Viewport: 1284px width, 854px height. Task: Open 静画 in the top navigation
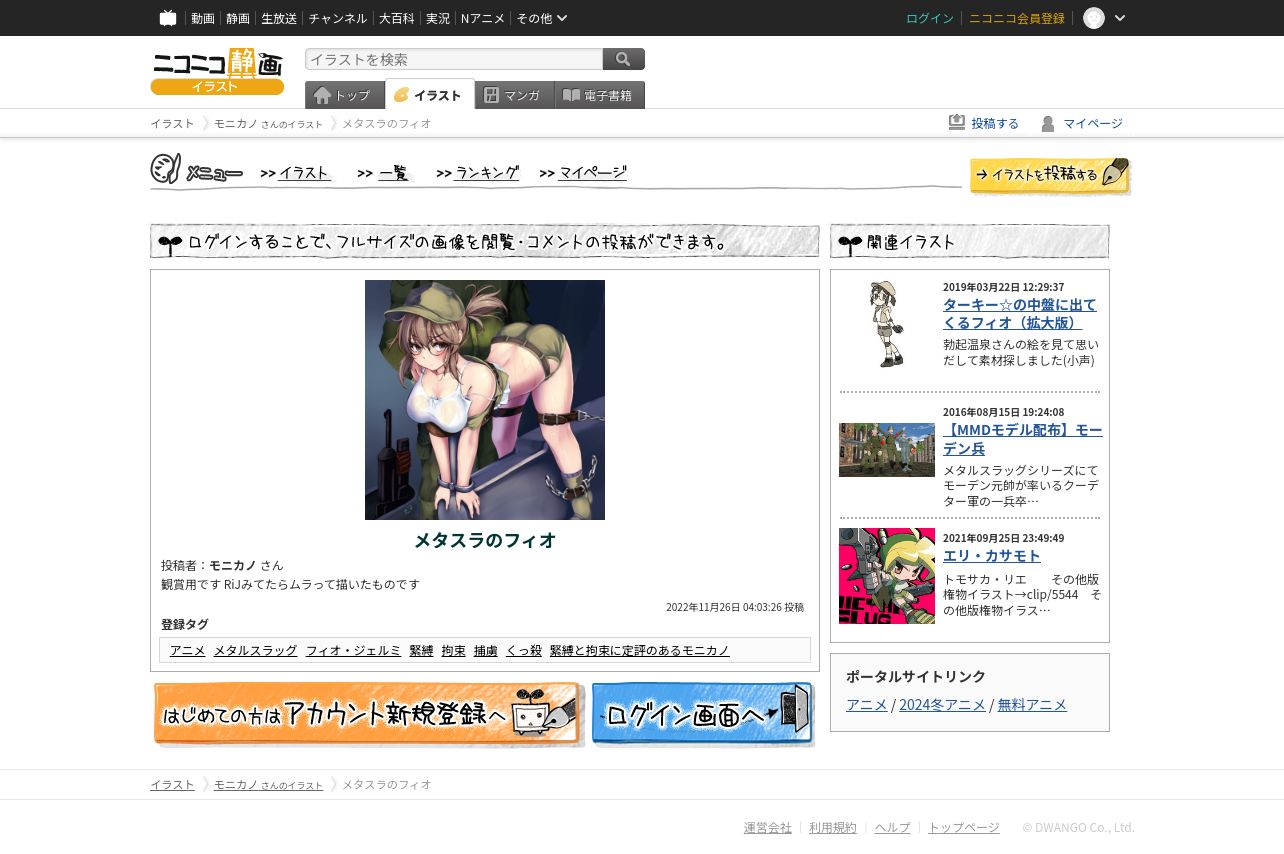(x=238, y=18)
